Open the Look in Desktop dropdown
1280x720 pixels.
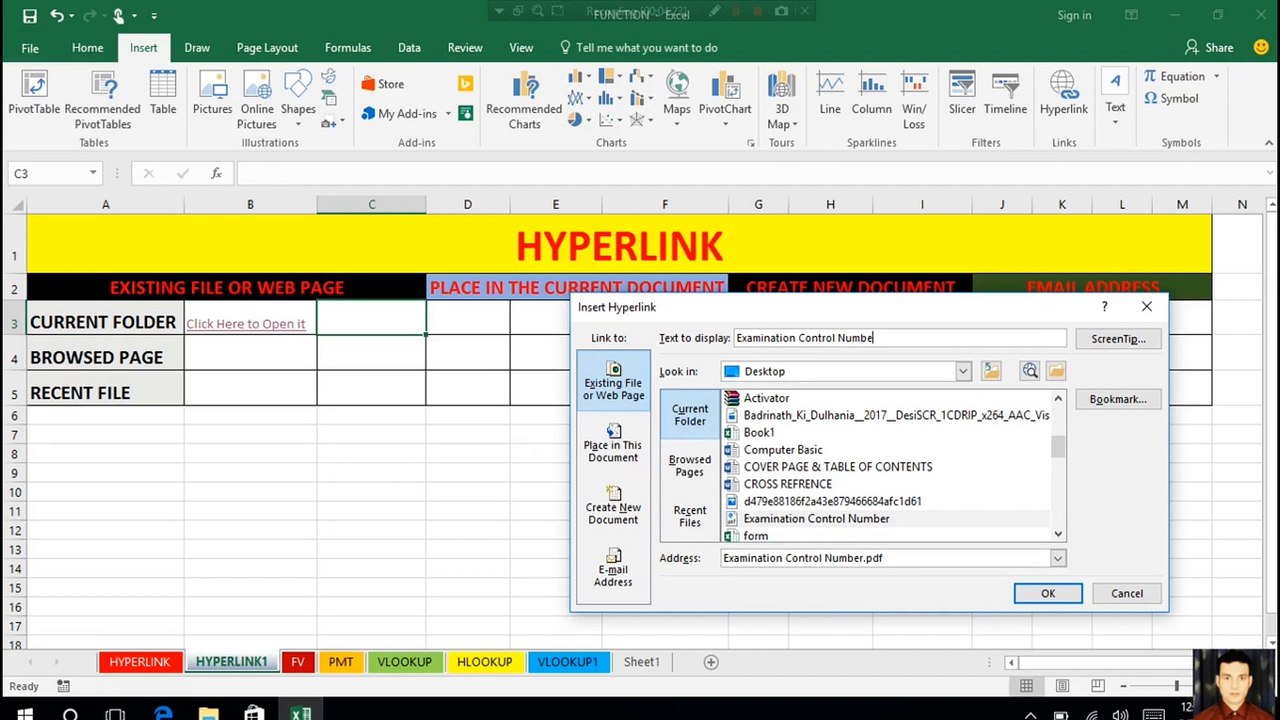click(x=962, y=371)
